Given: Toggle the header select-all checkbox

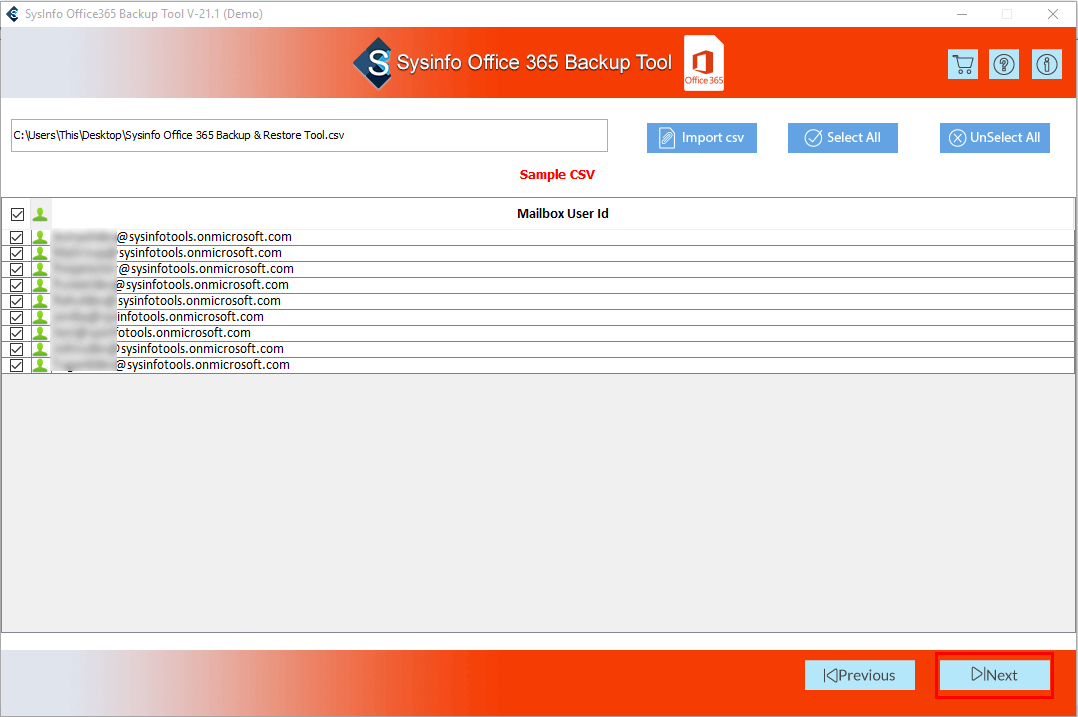Looking at the screenshot, I should pos(17,214).
